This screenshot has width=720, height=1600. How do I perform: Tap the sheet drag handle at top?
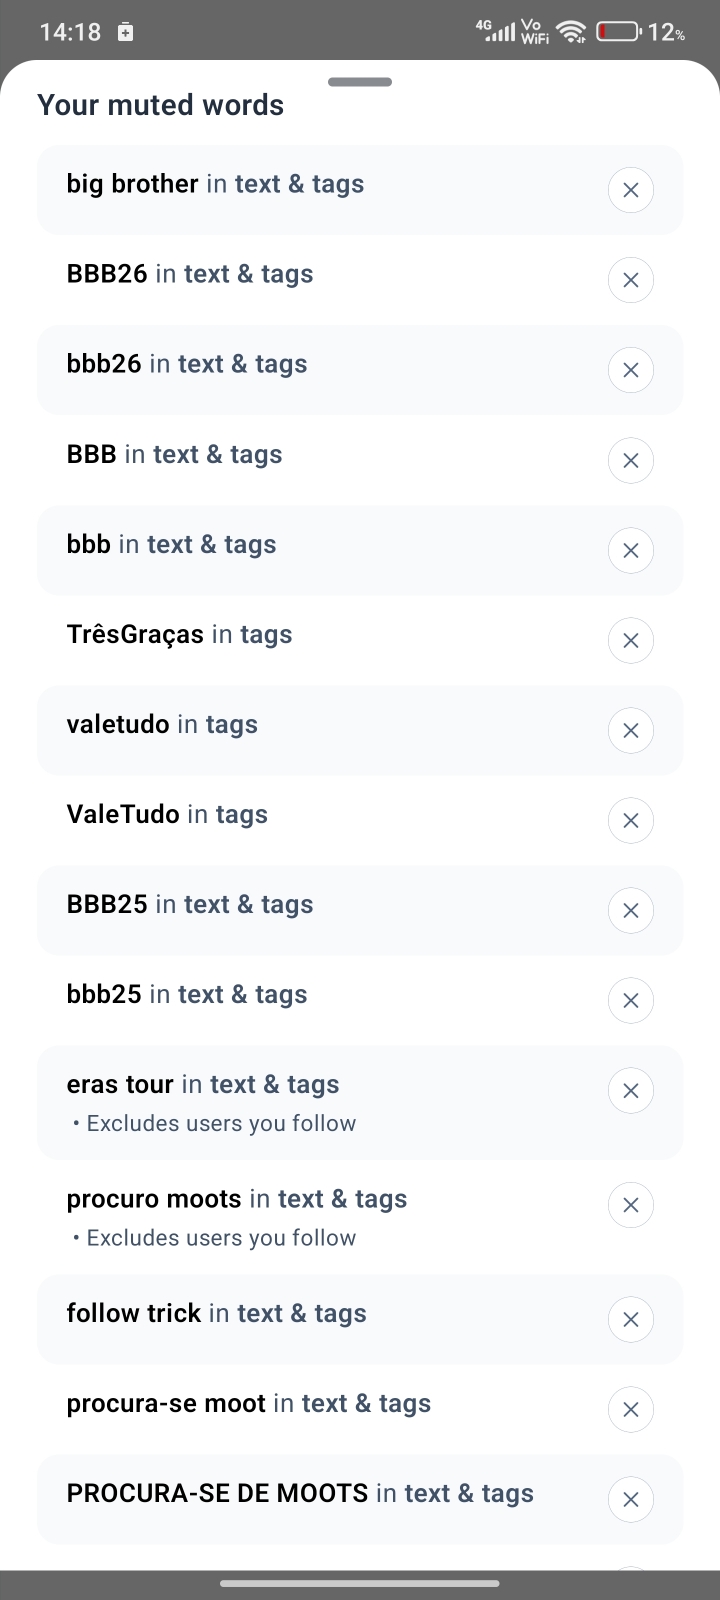click(360, 82)
